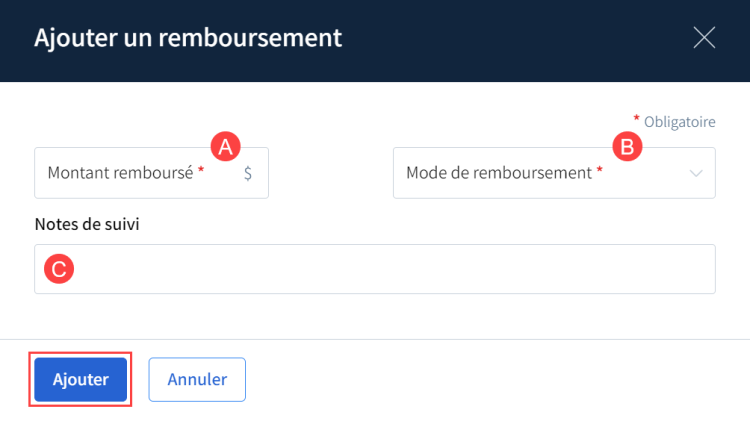750x427 pixels.
Task: Click the red asterisk beside Obligatoire
Action: pyautogui.click(x=637, y=119)
